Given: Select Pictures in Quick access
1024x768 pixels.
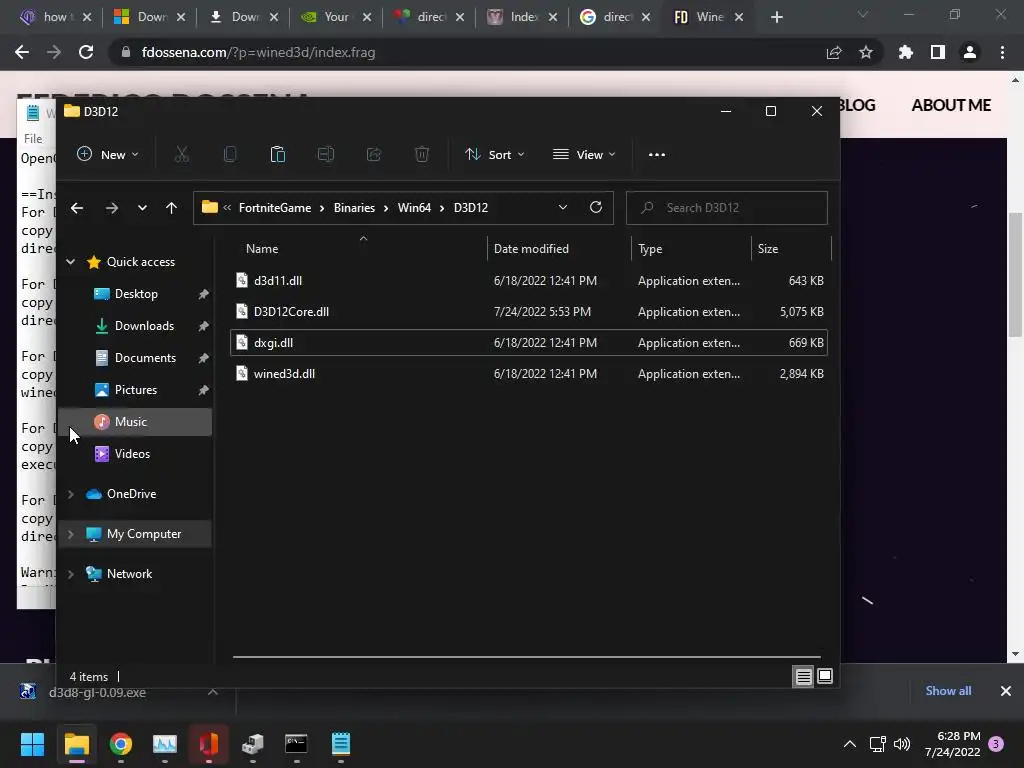Looking at the screenshot, I should 136,390.
